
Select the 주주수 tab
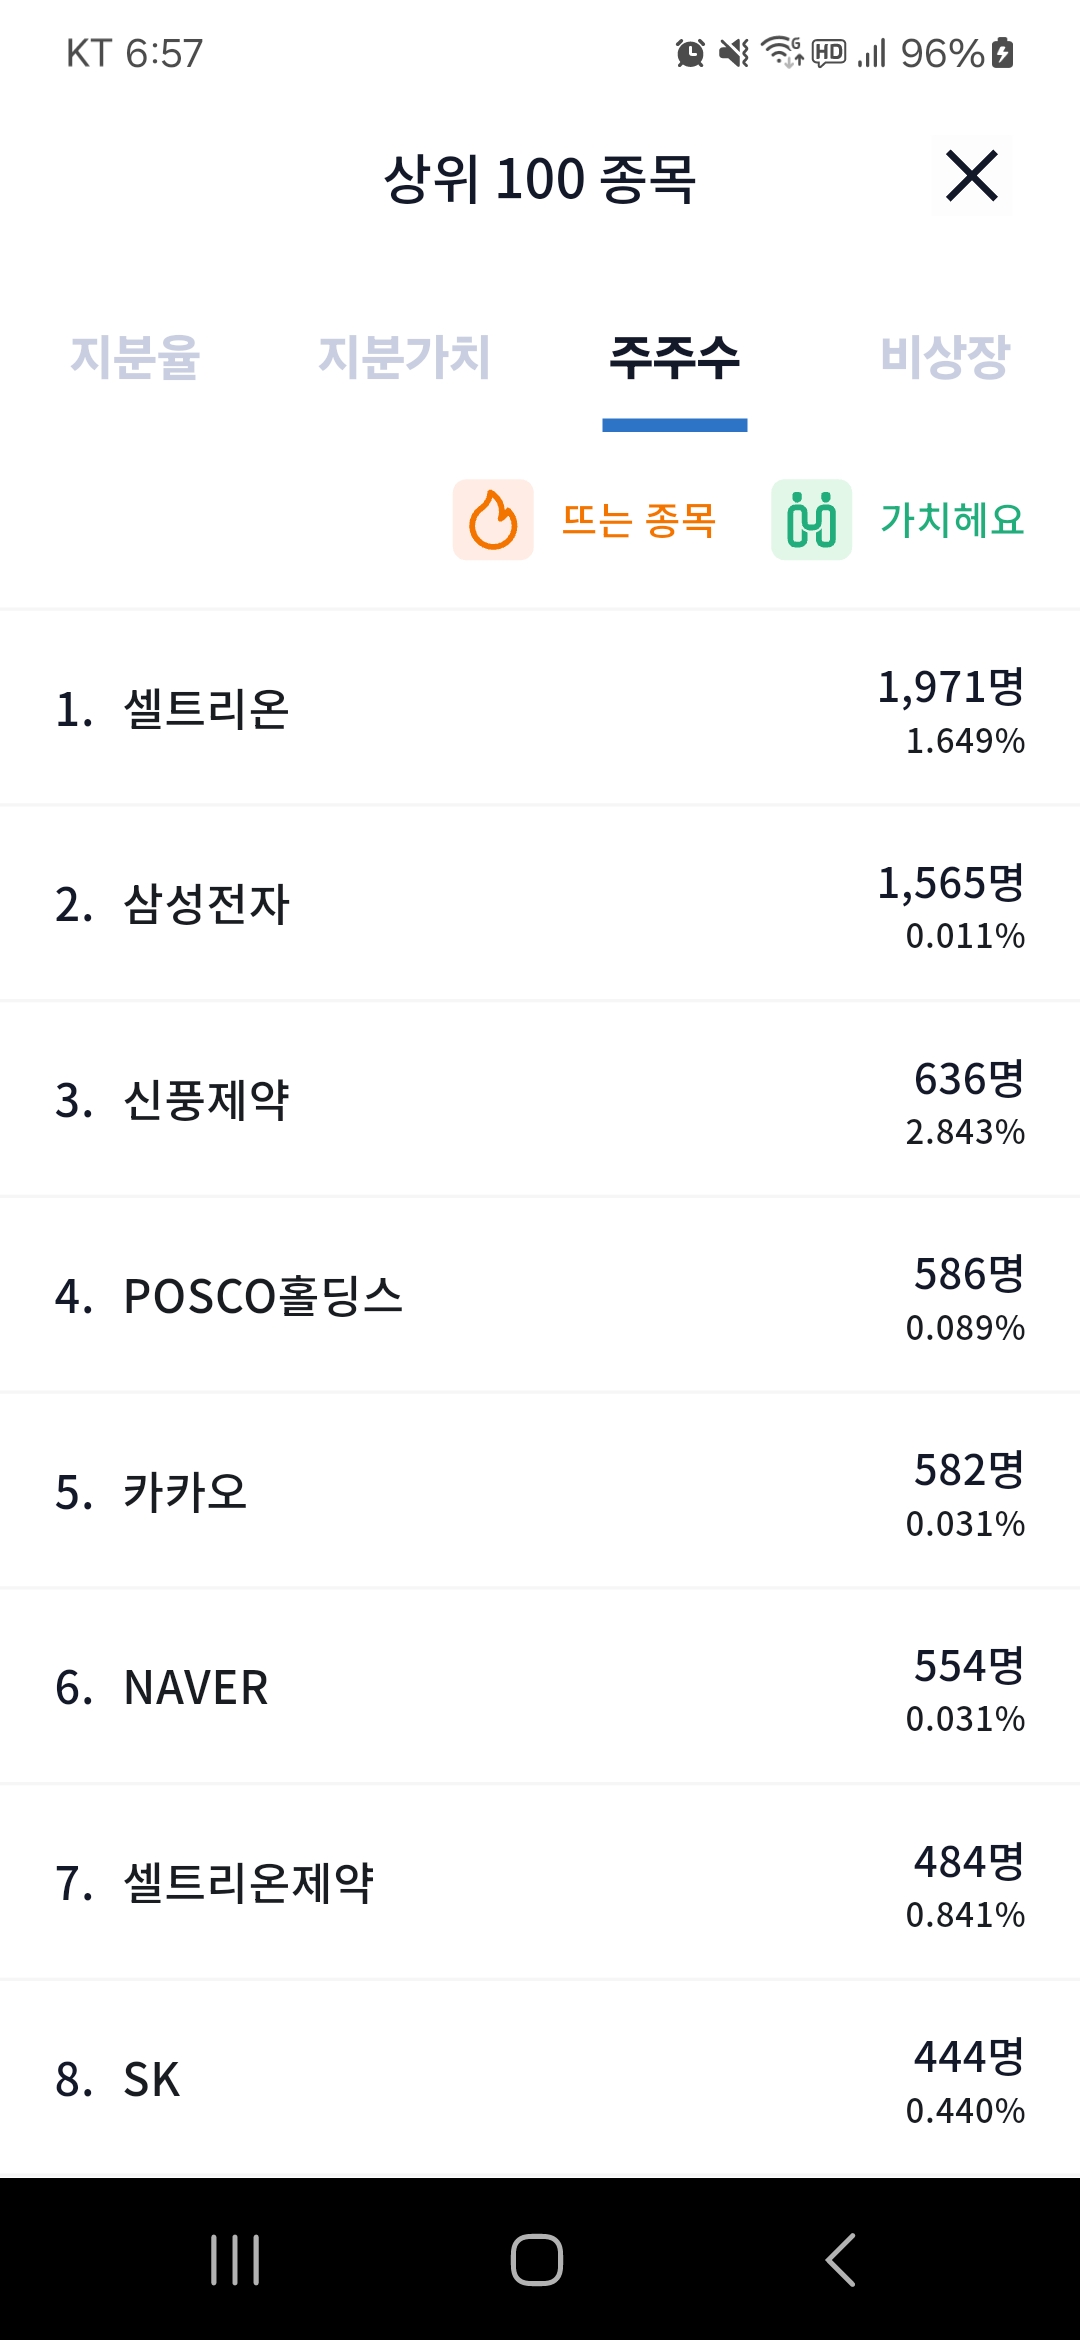pyautogui.click(x=675, y=357)
